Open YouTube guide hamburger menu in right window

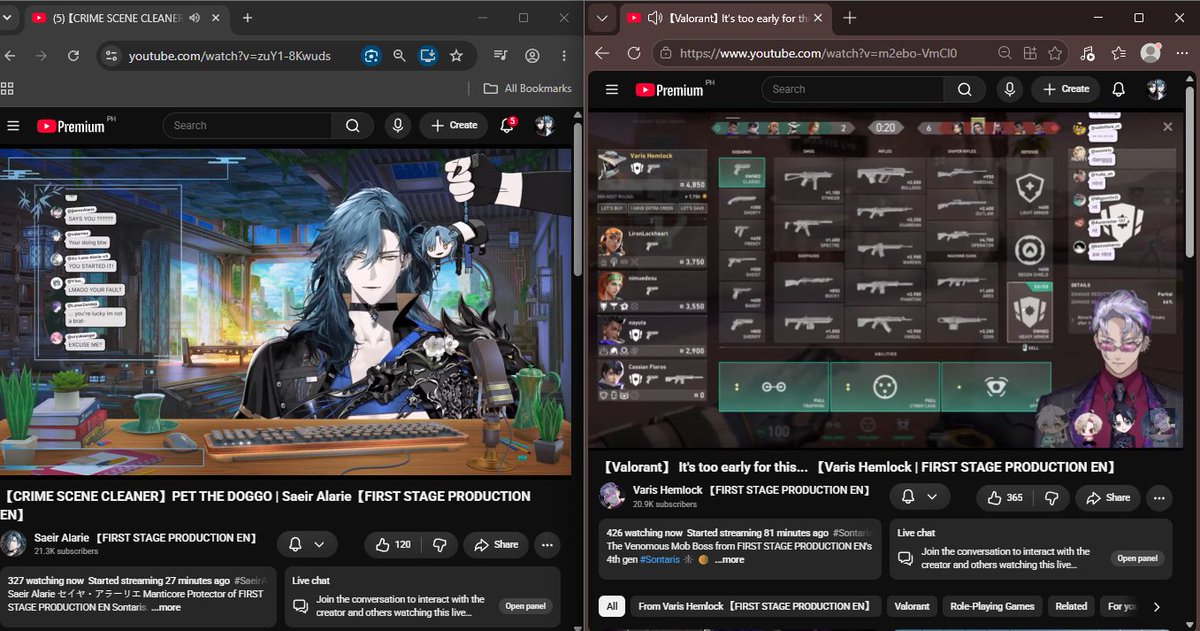[x=613, y=89]
